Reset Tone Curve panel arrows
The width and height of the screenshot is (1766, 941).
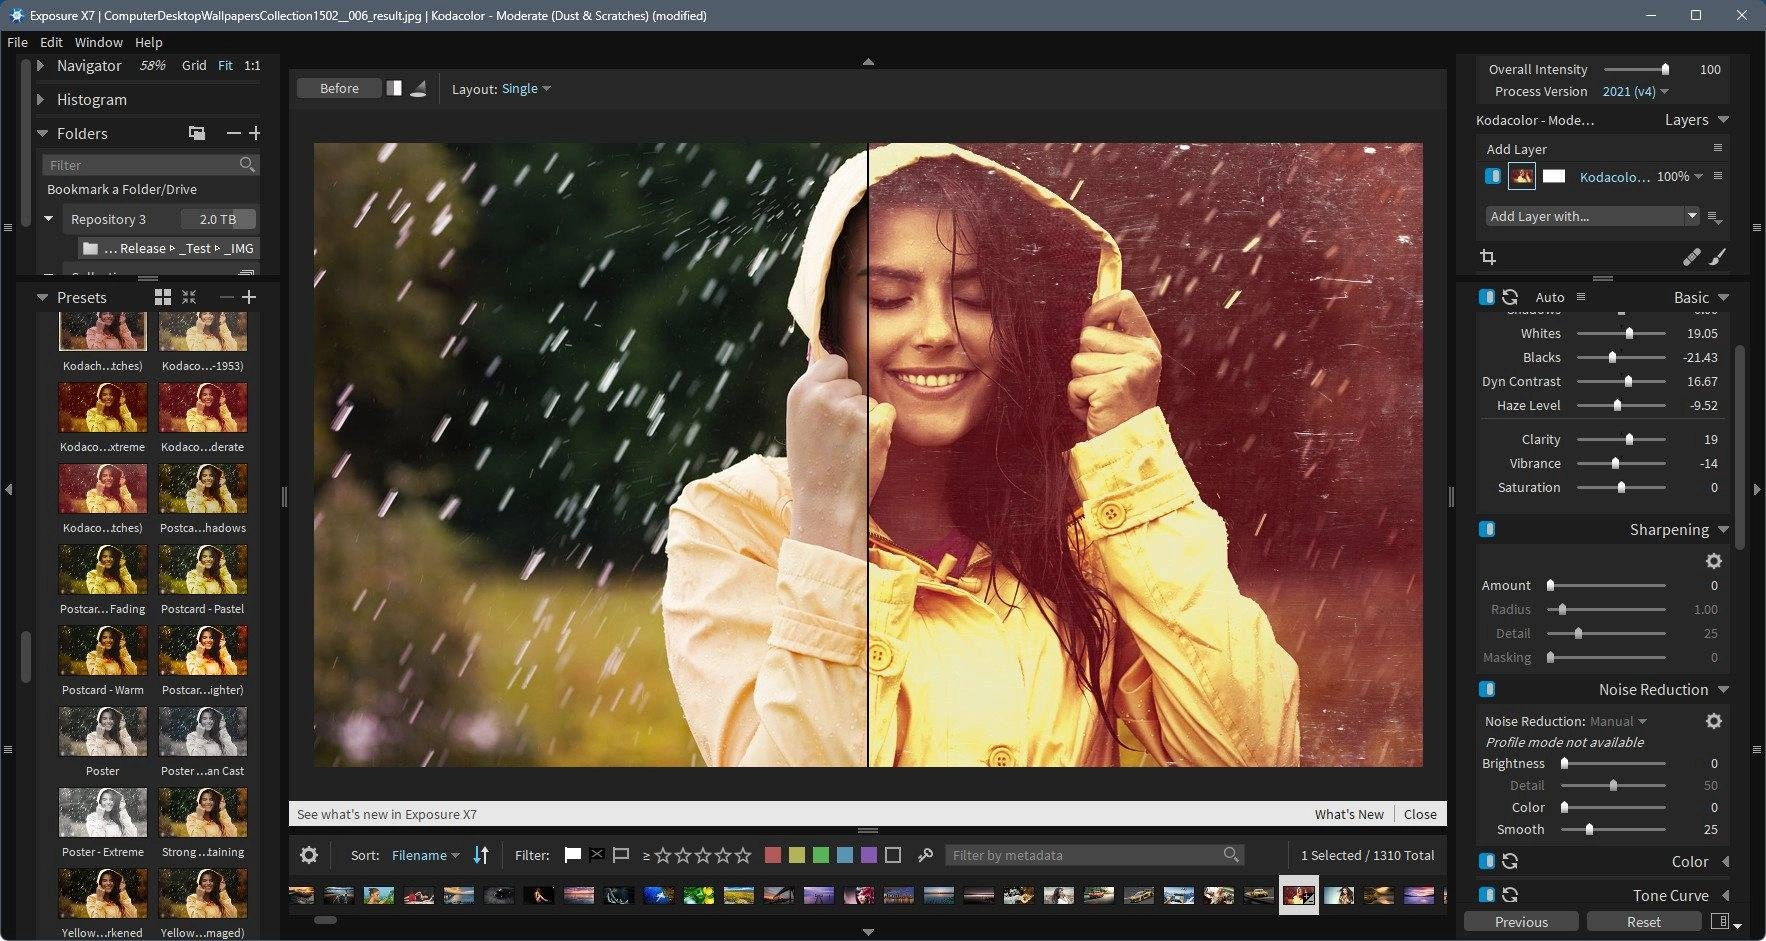(1510, 895)
